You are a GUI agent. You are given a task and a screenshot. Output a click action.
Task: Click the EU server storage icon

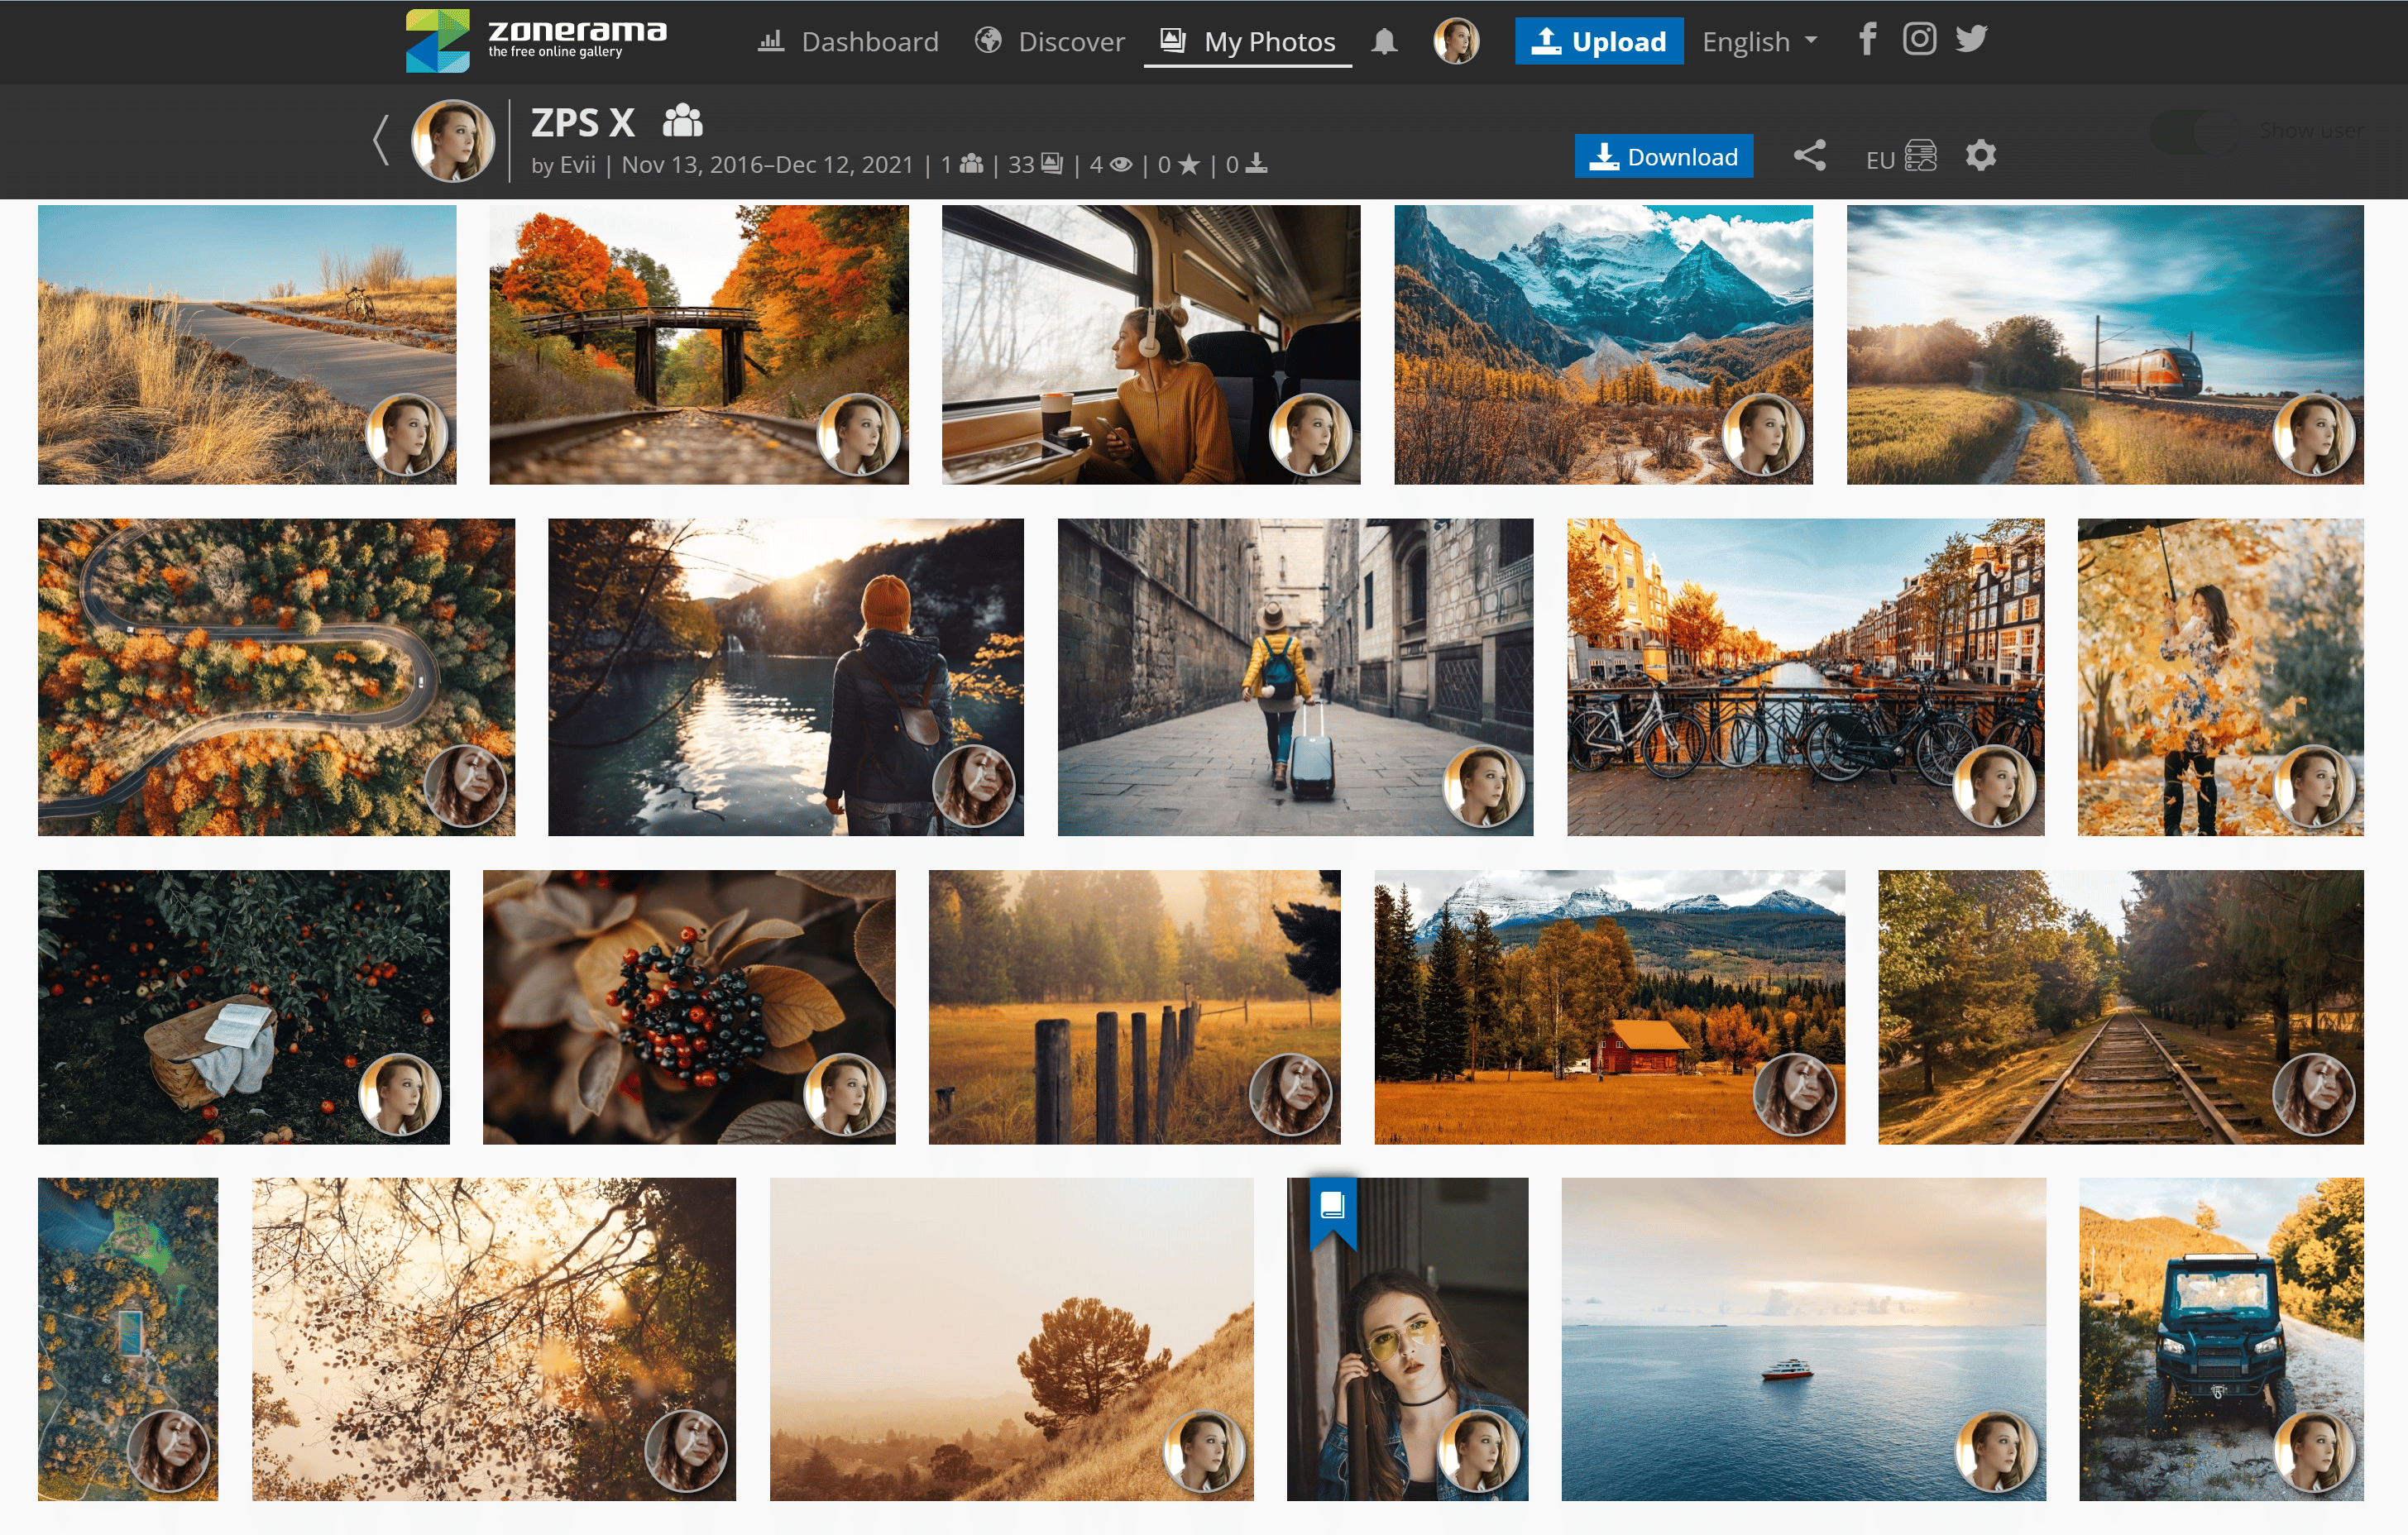1919,156
